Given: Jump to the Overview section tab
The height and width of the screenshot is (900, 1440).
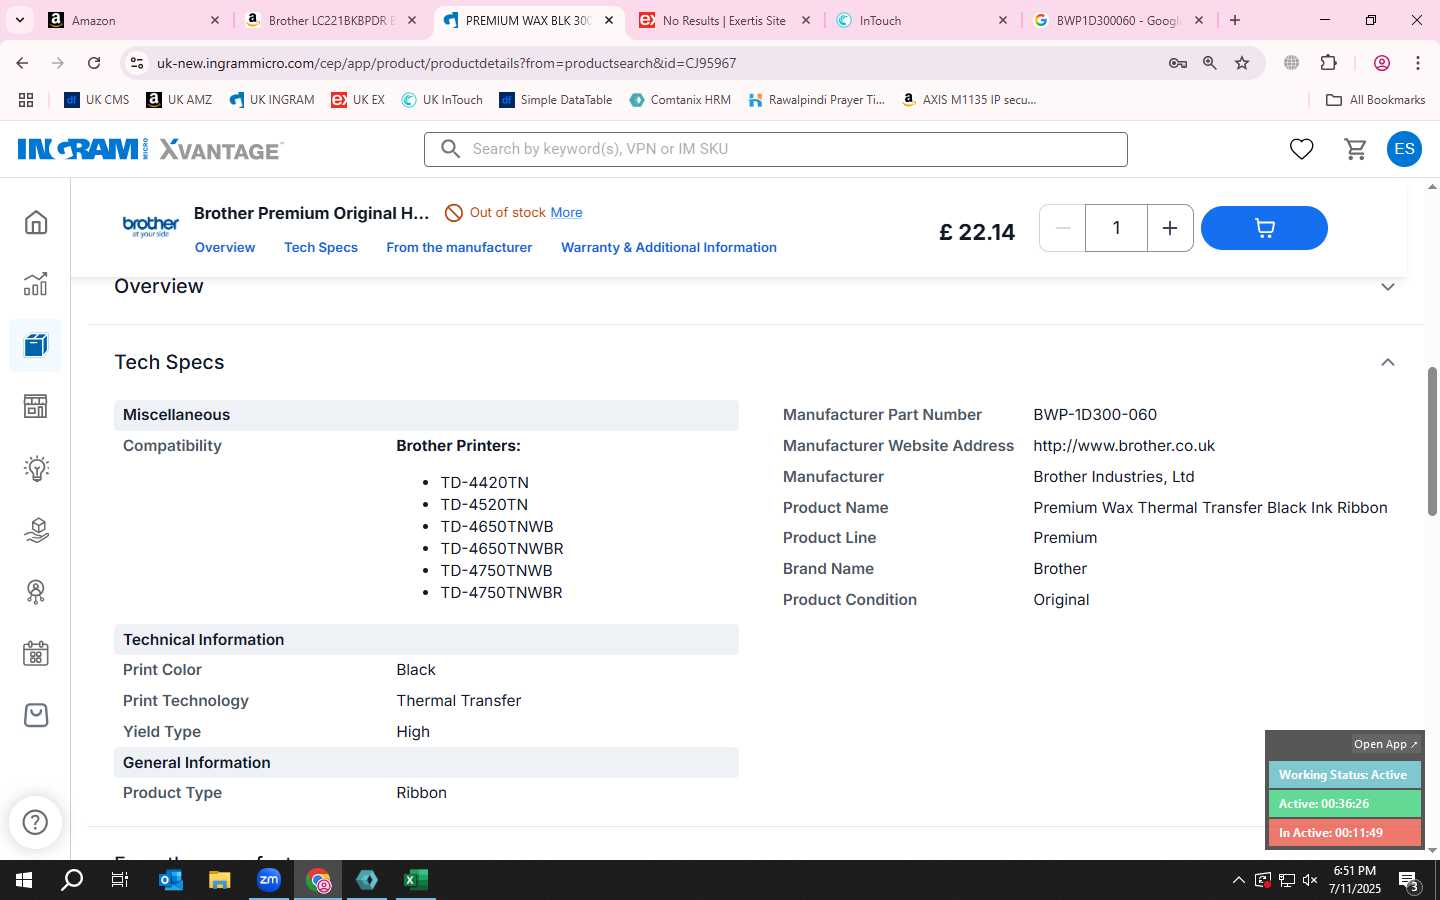Looking at the screenshot, I should [x=225, y=247].
